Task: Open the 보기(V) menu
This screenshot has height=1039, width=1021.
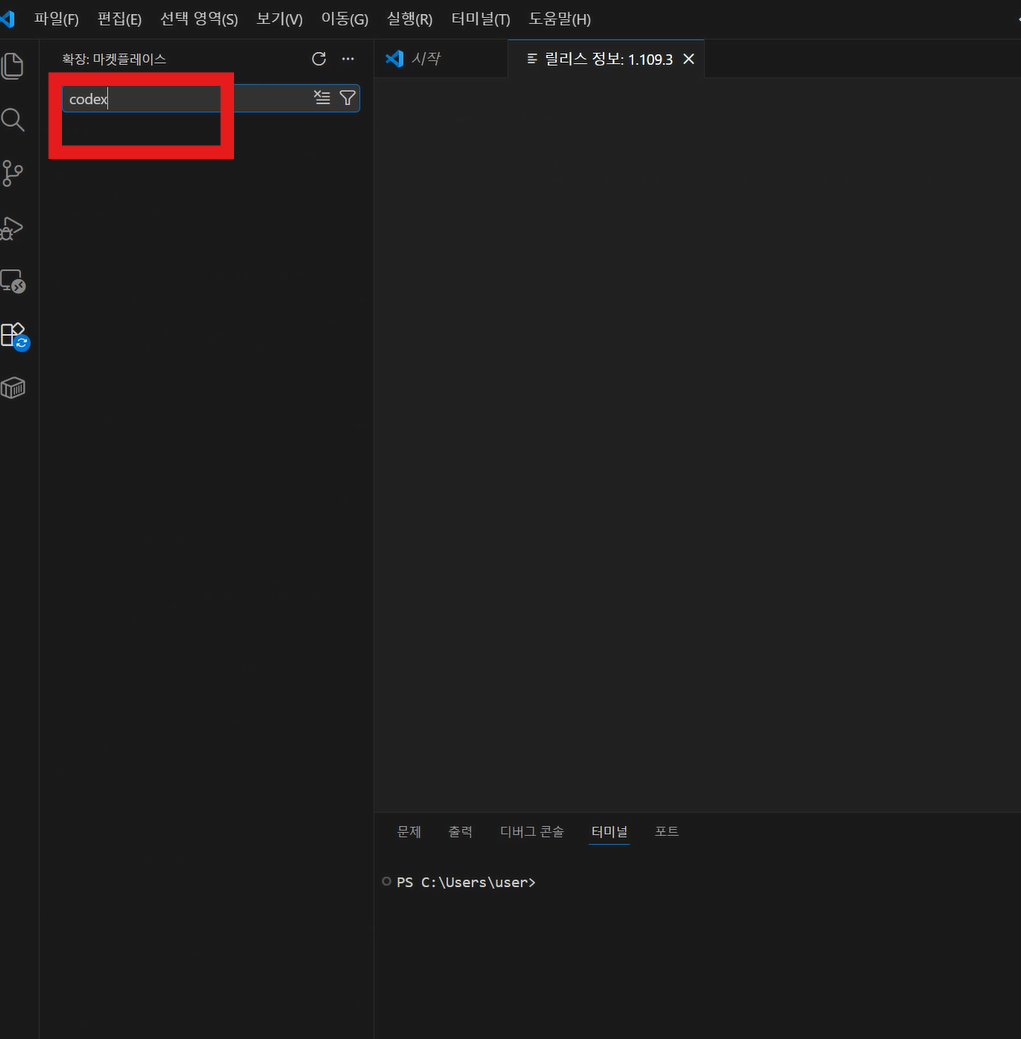Action: coord(279,19)
